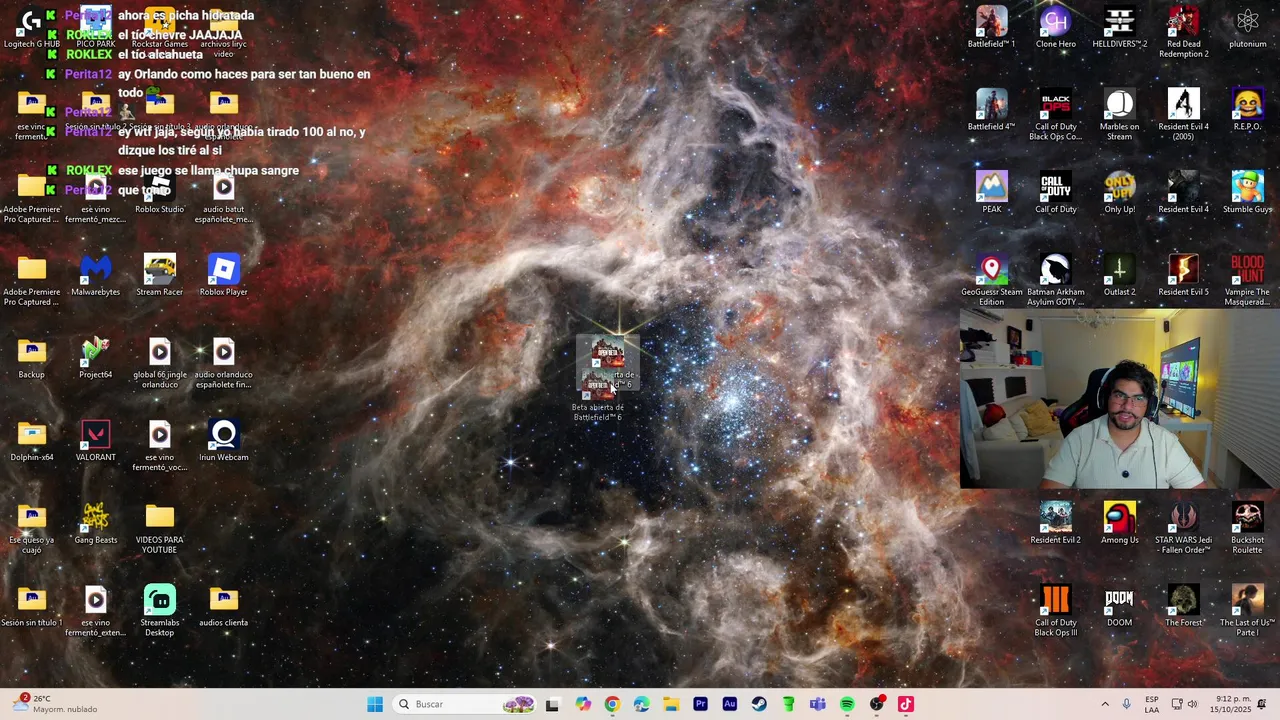Open the Battlefield 1 desktop shortcut
Viewport: 1280px width, 720px height.
click(991, 27)
